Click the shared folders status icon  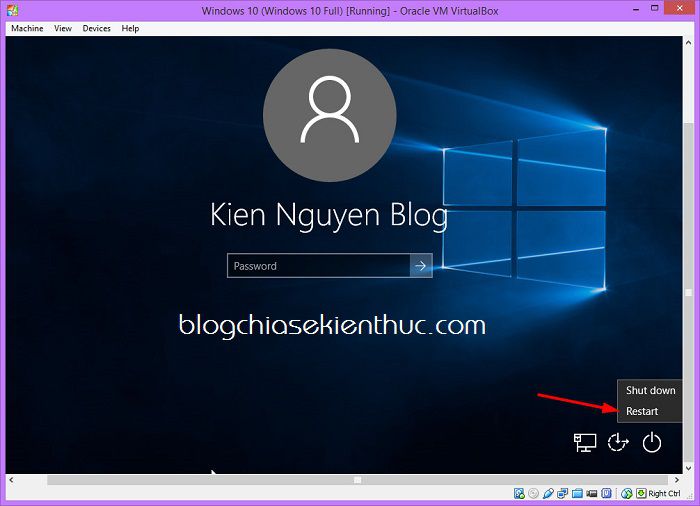577,493
